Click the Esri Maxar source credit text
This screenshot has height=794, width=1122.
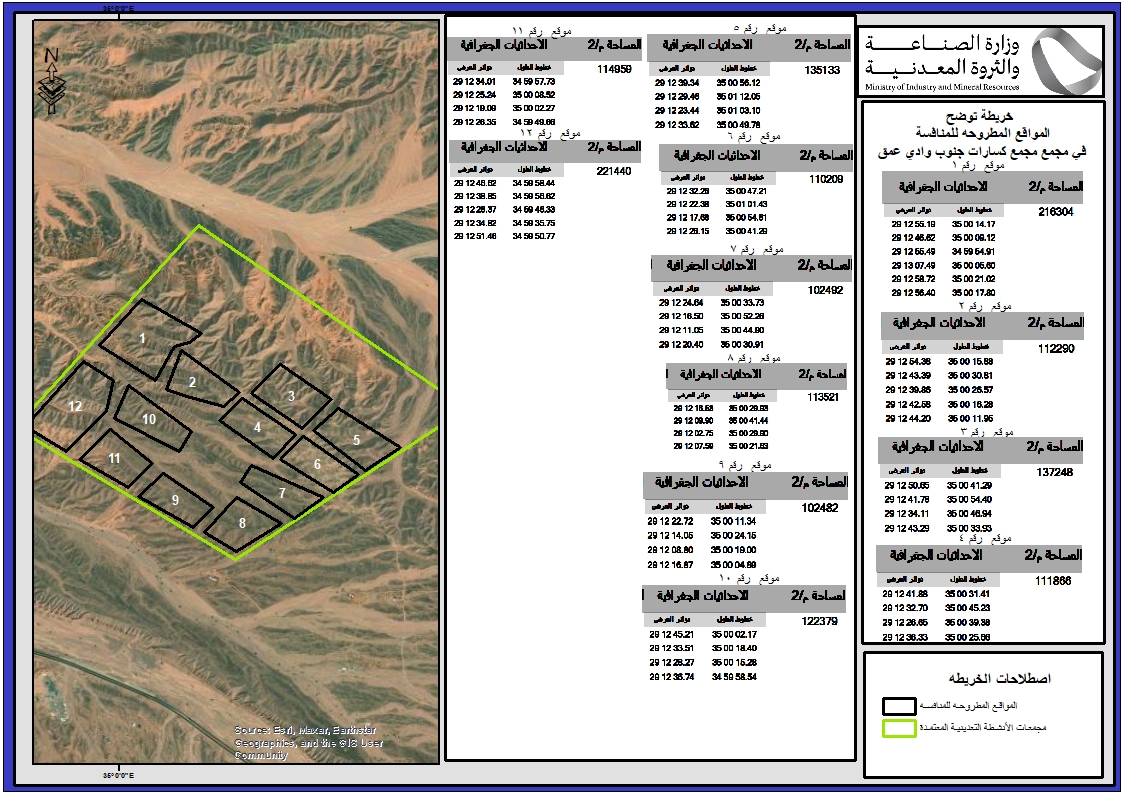click(308, 742)
